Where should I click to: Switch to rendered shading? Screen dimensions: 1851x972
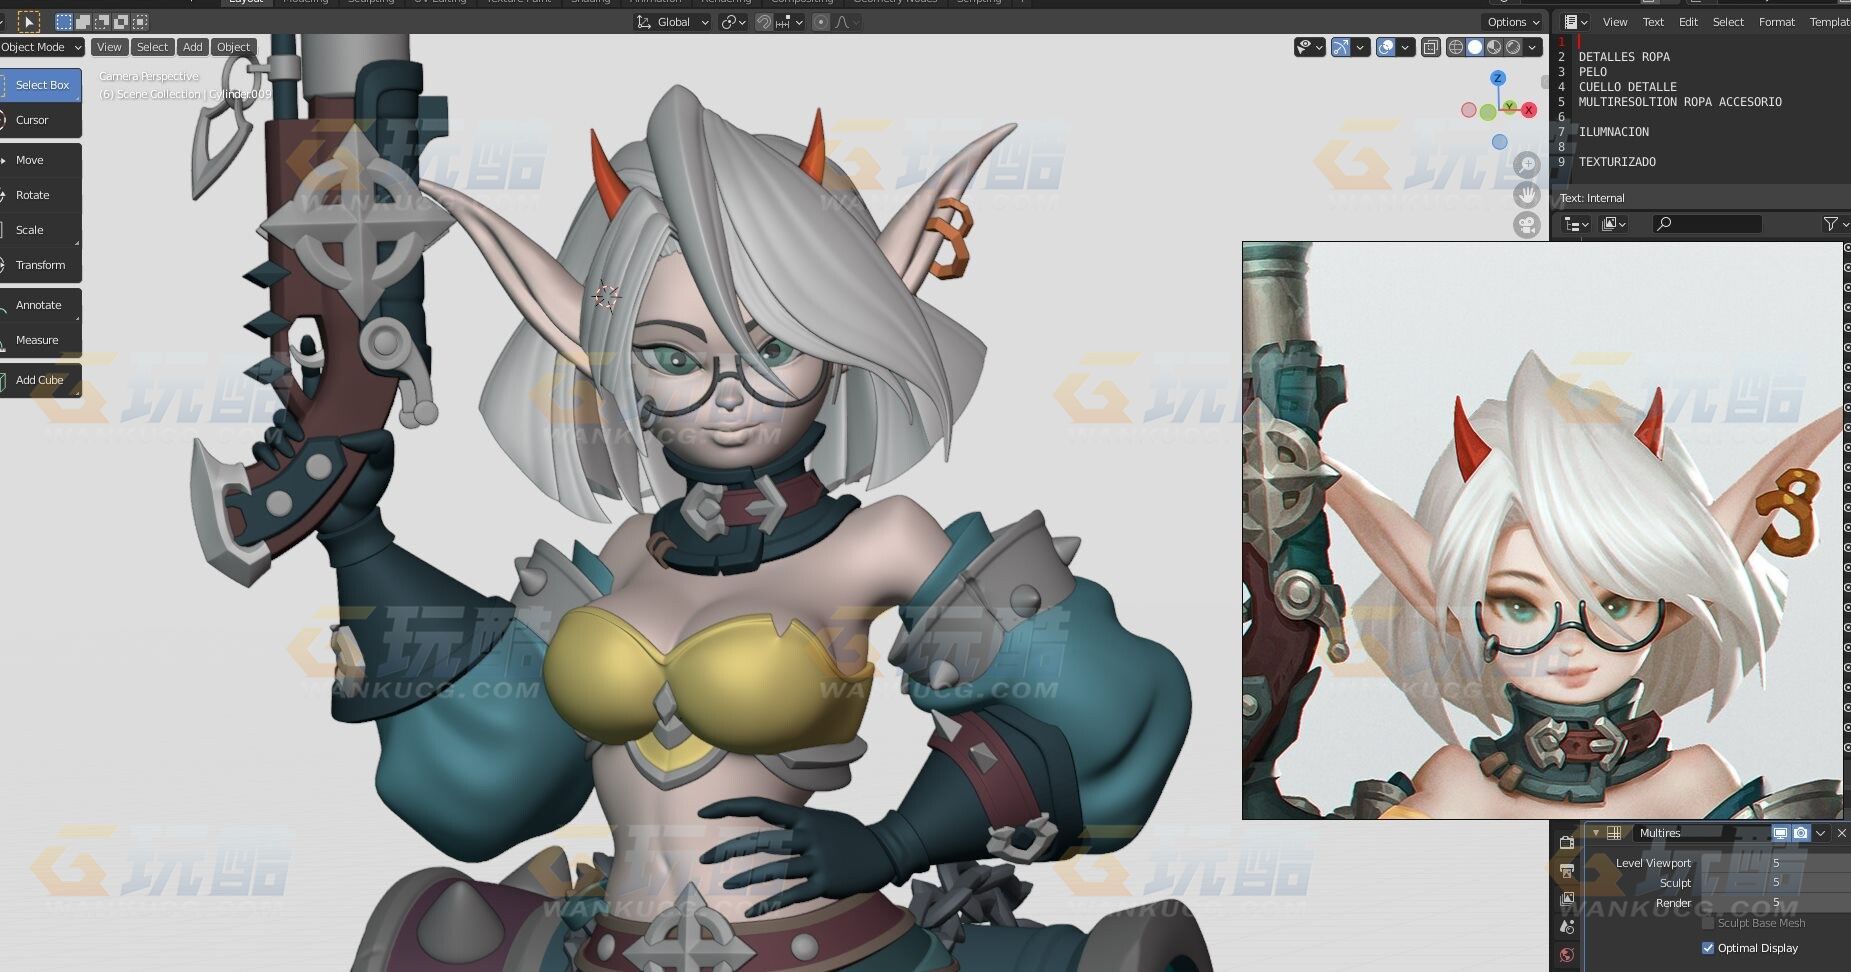(1513, 47)
